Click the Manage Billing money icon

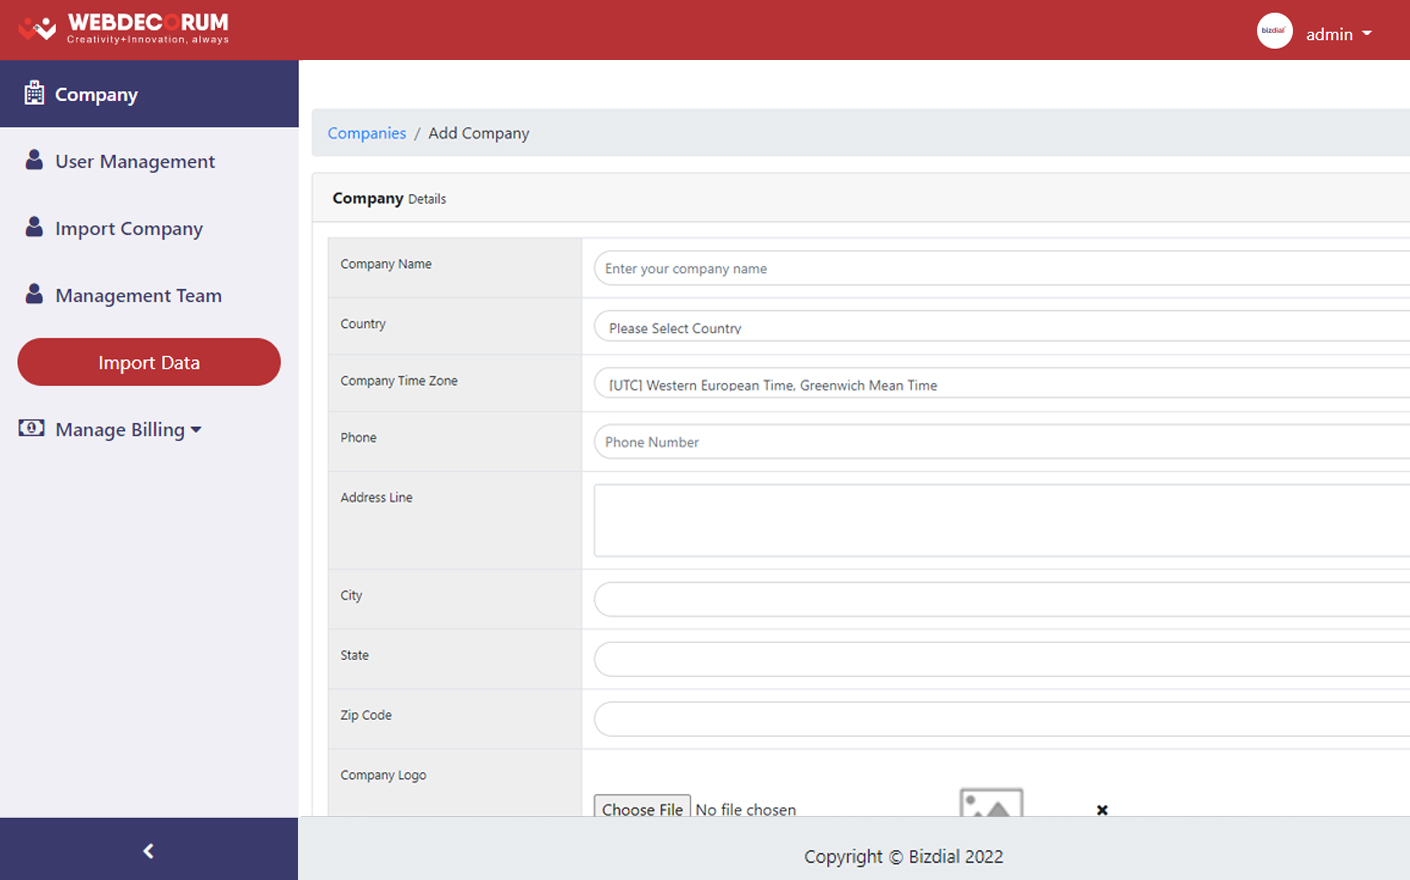31,428
